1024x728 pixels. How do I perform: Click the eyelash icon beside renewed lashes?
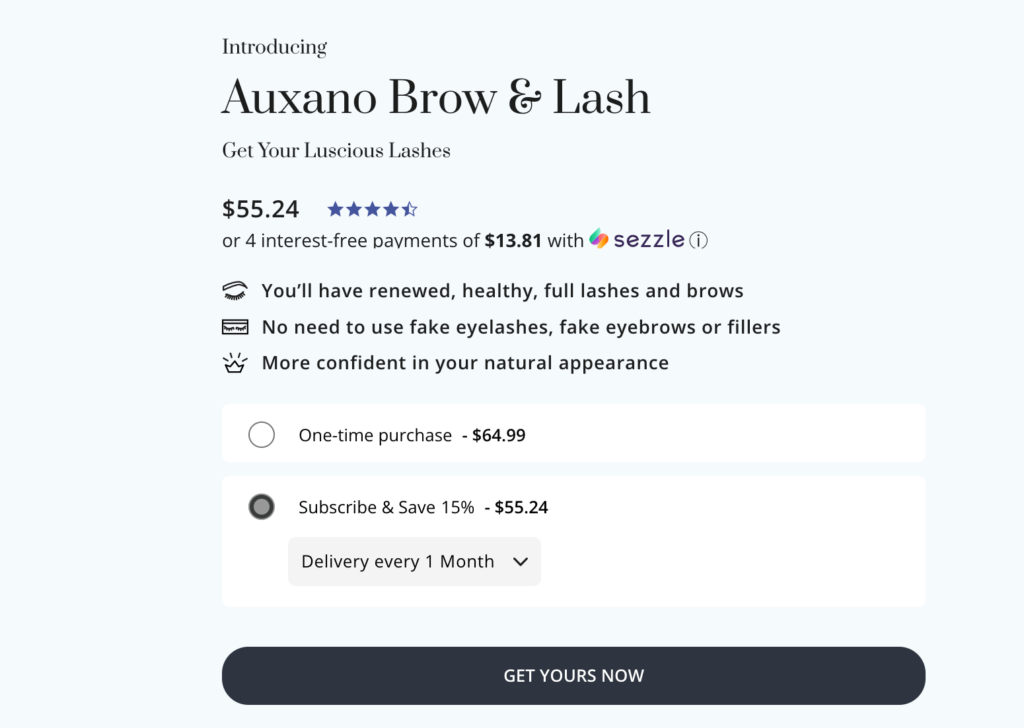pos(235,291)
